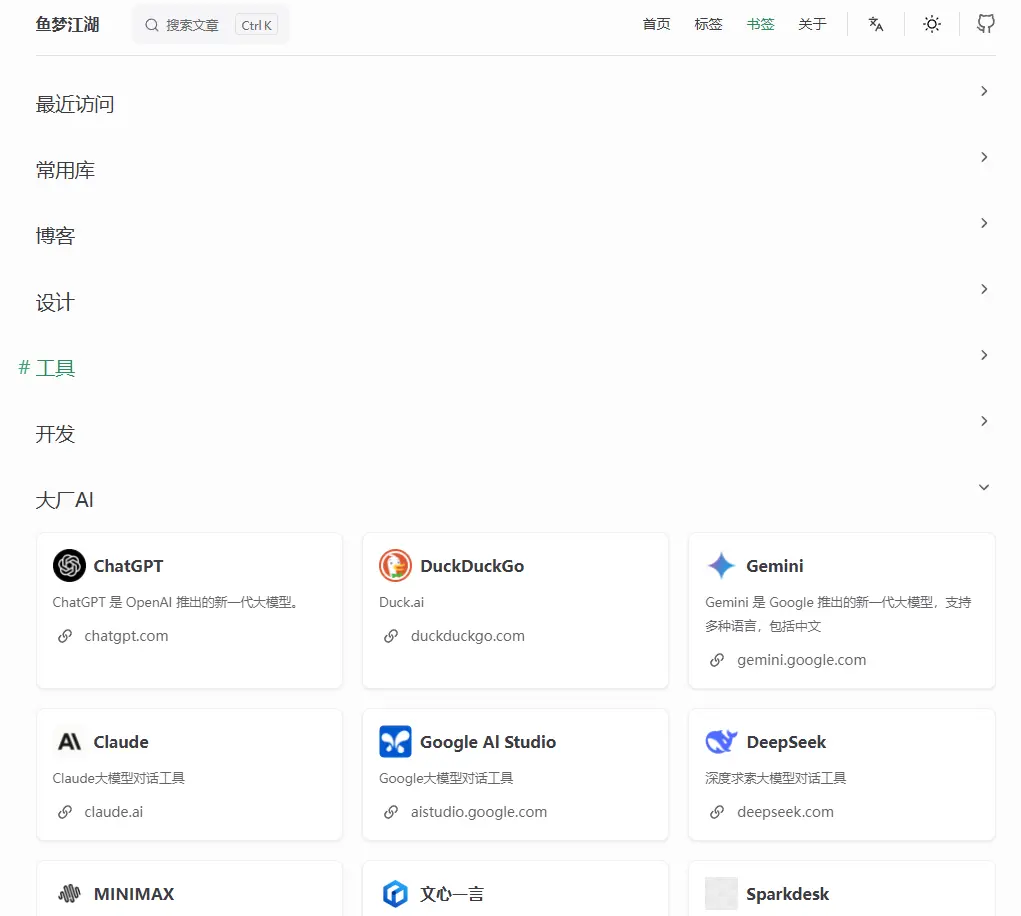This screenshot has height=916, width=1021.
Task: Click the Google AI Studio logo
Action: (x=395, y=742)
